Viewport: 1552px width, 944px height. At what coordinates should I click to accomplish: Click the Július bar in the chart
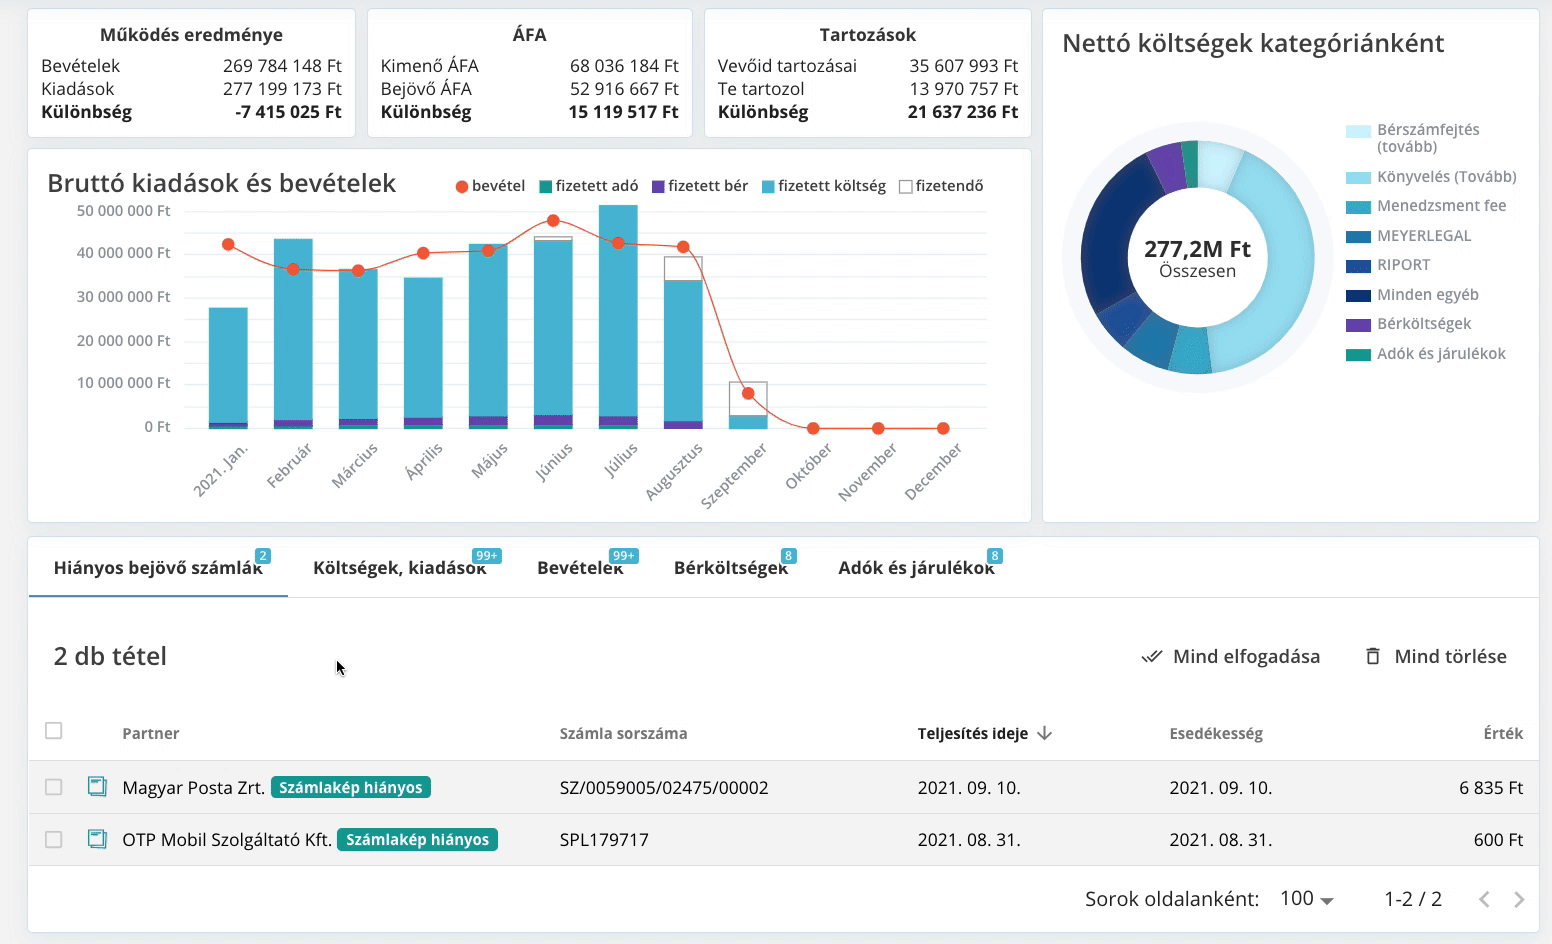(x=618, y=317)
